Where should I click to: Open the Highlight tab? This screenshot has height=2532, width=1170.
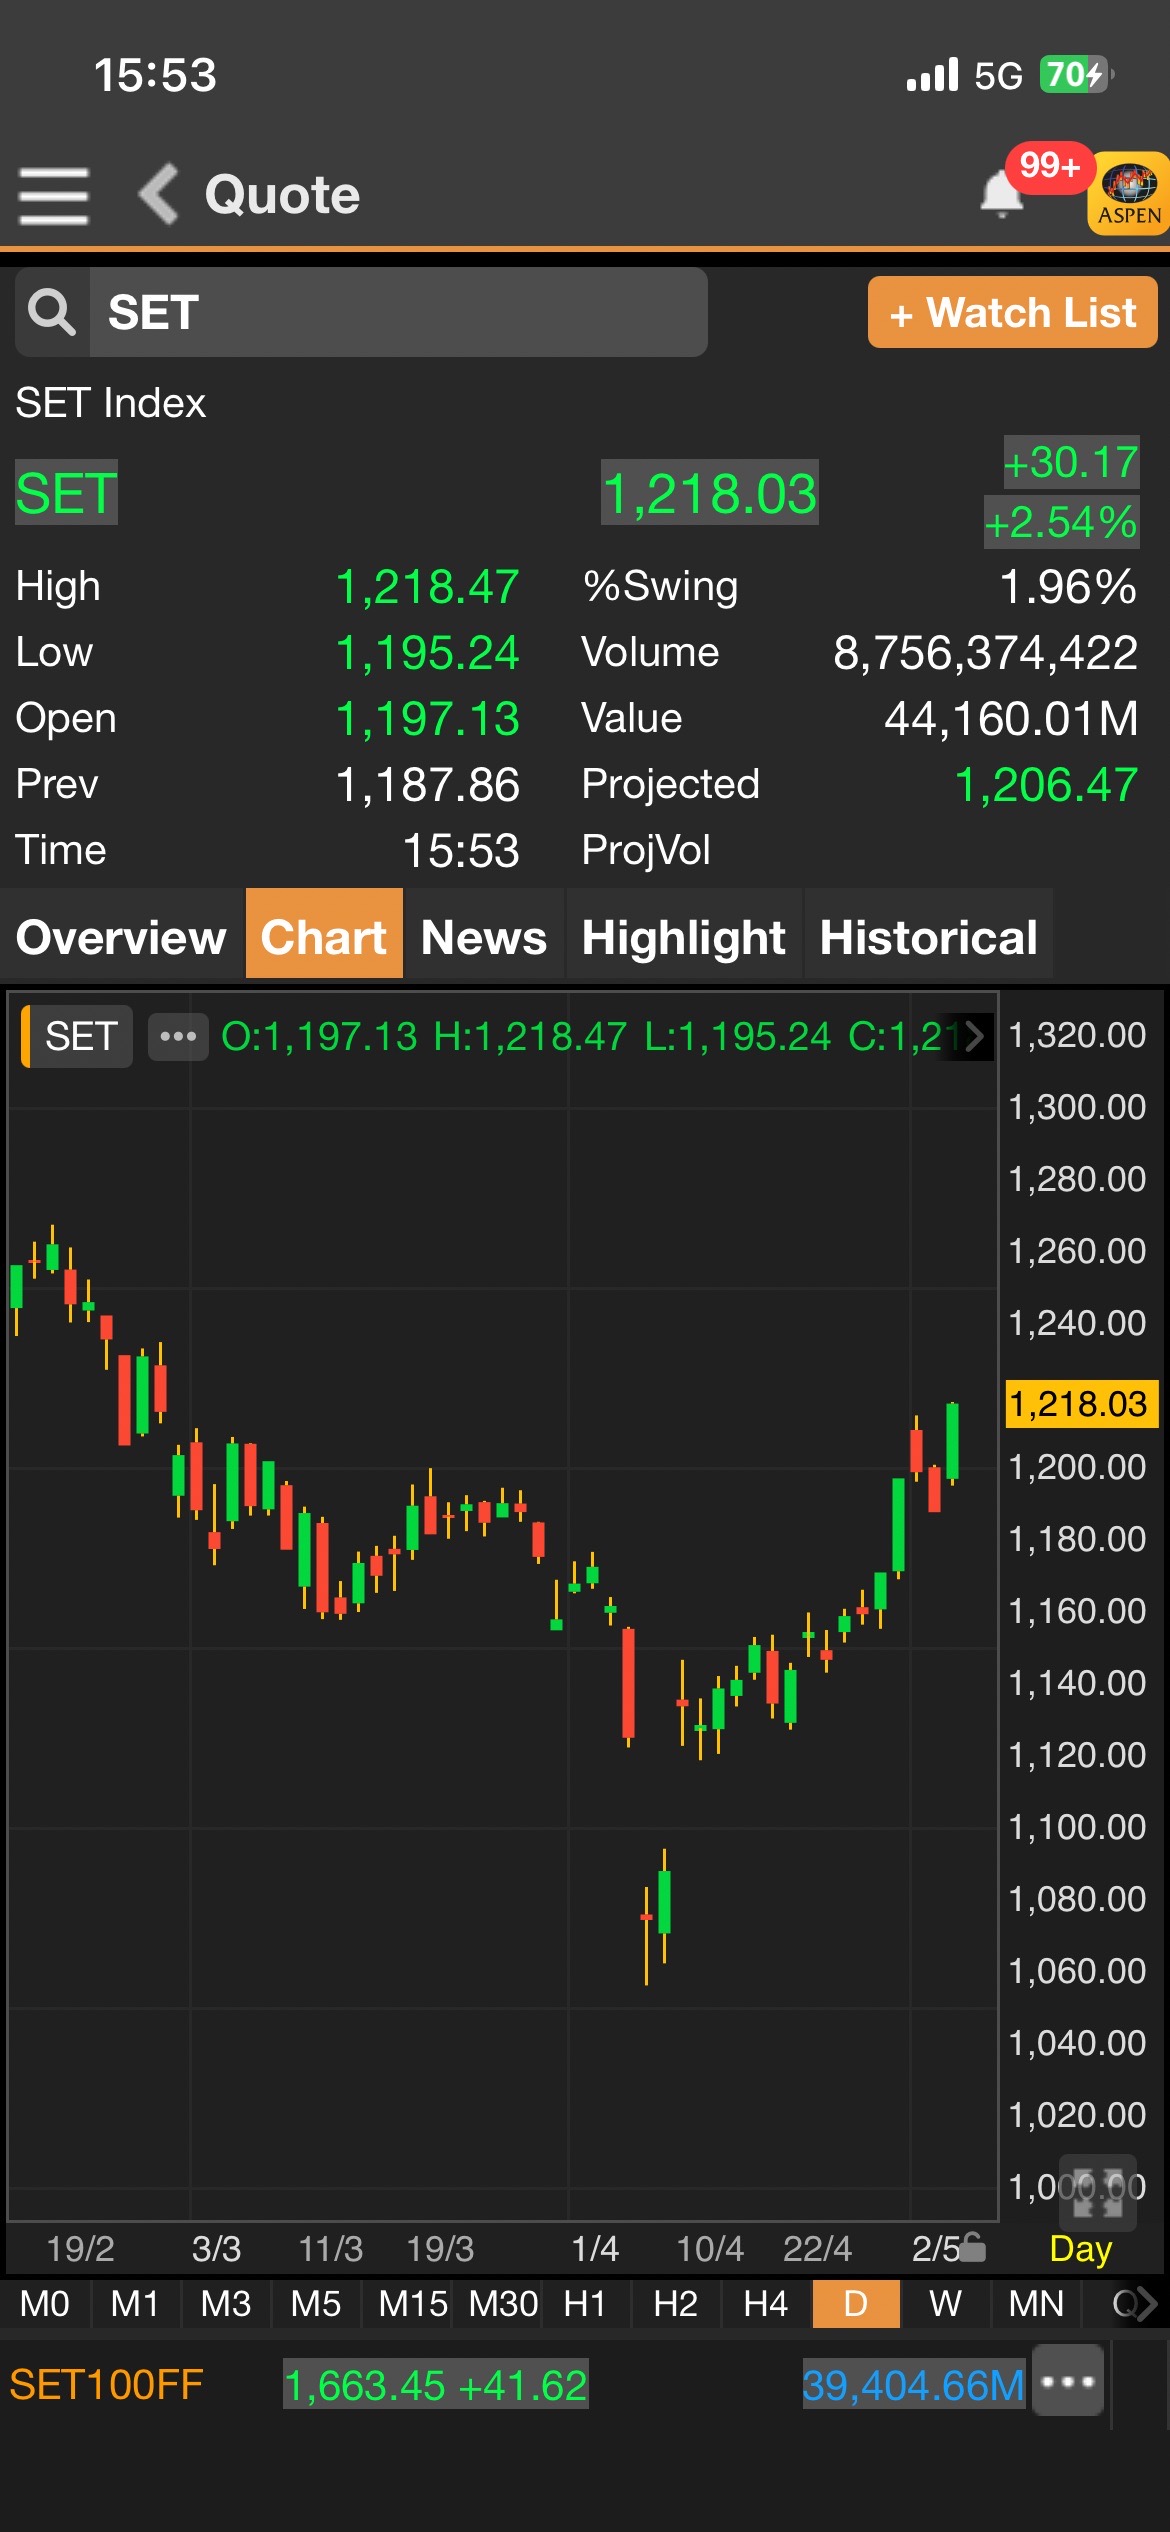pyautogui.click(x=684, y=937)
